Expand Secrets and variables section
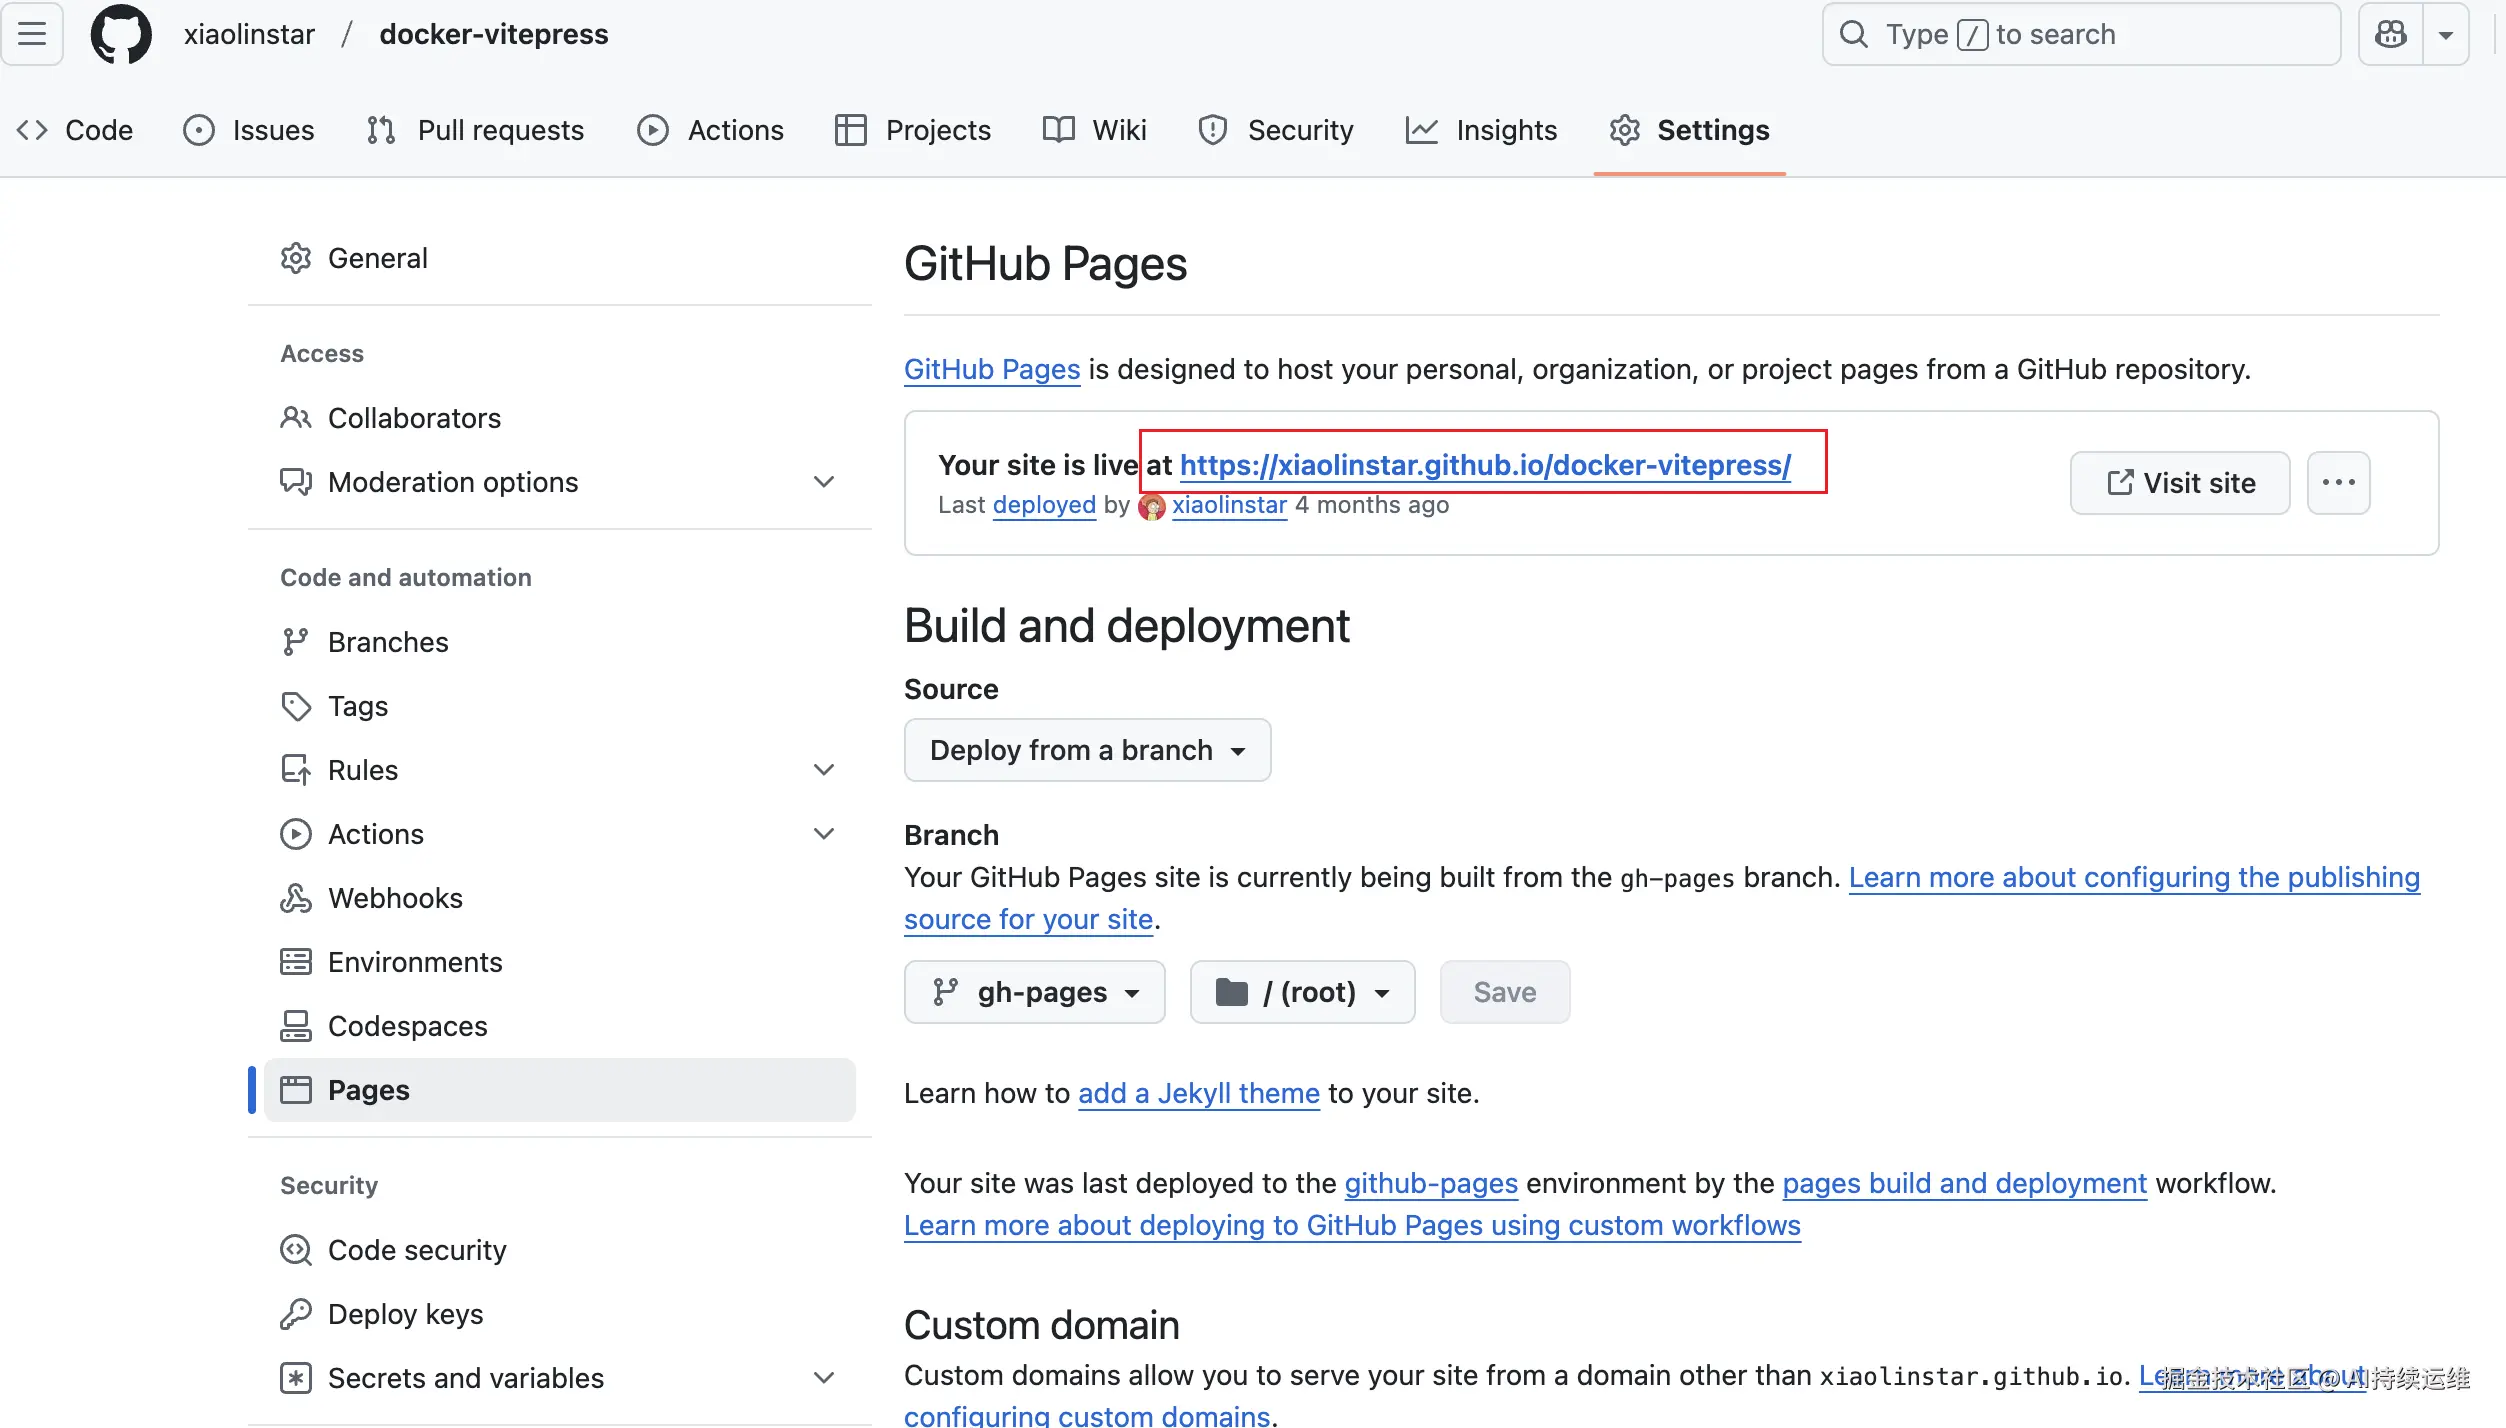 [823, 1378]
